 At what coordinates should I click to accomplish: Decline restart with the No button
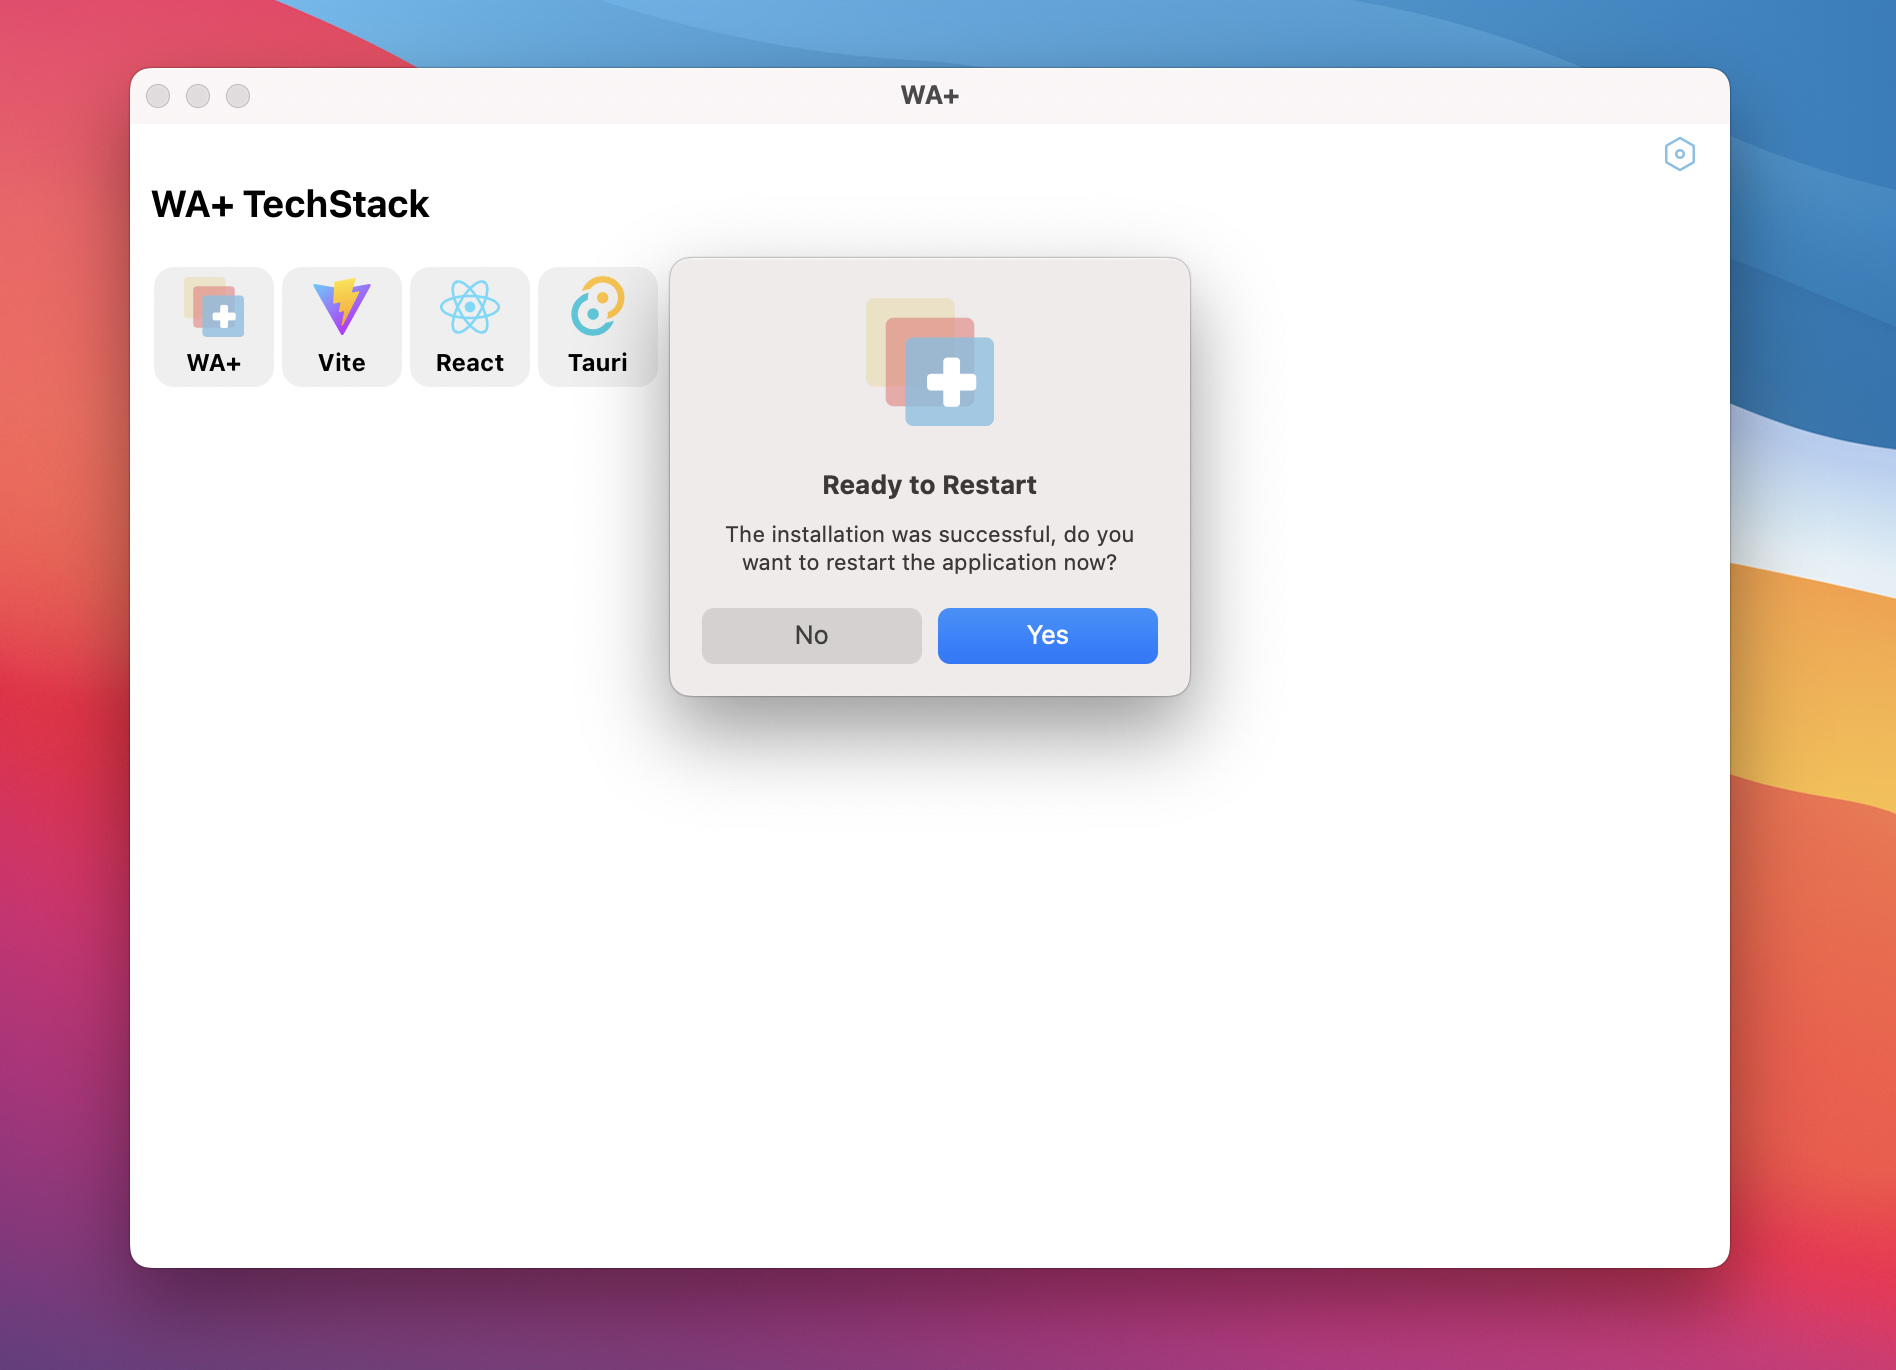(811, 635)
